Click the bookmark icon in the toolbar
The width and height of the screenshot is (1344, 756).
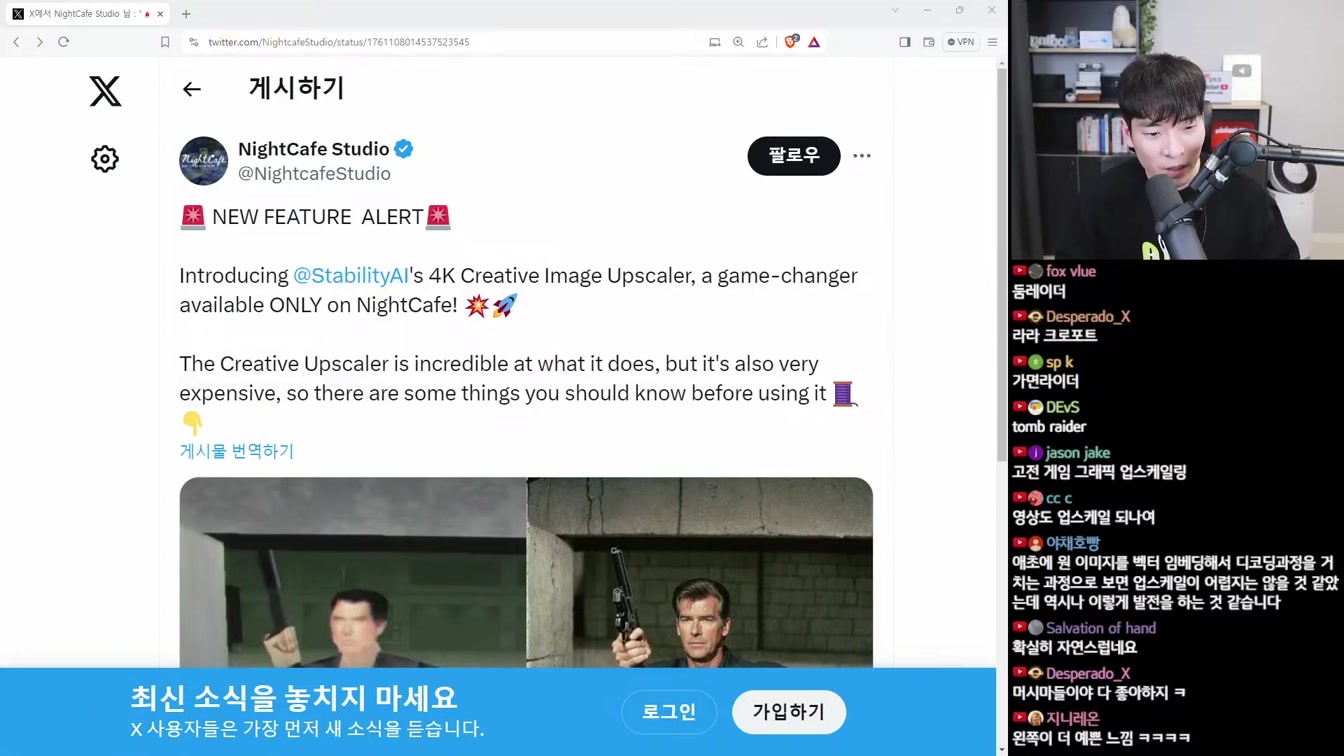(x=165, y=42)
